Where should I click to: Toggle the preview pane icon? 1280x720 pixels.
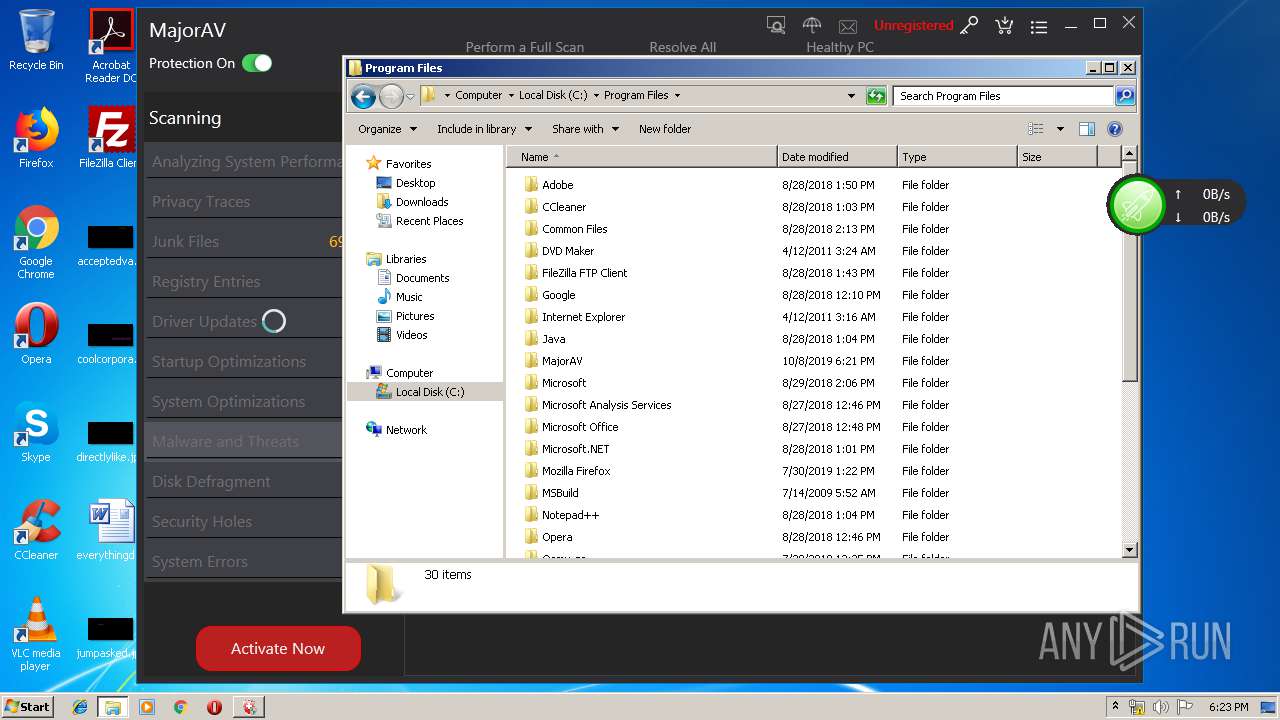pos(1087,129)
